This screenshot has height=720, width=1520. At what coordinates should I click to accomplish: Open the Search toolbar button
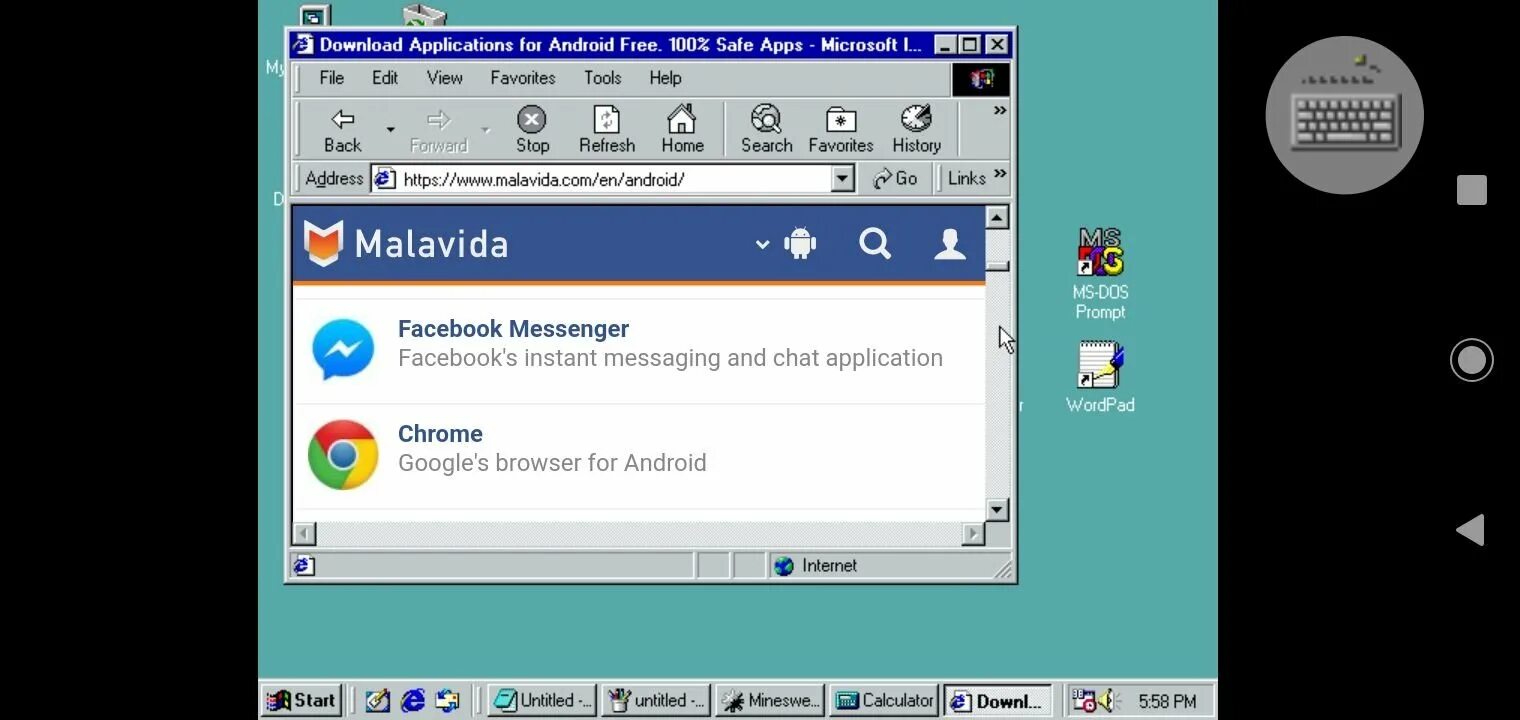pos(767,130)
